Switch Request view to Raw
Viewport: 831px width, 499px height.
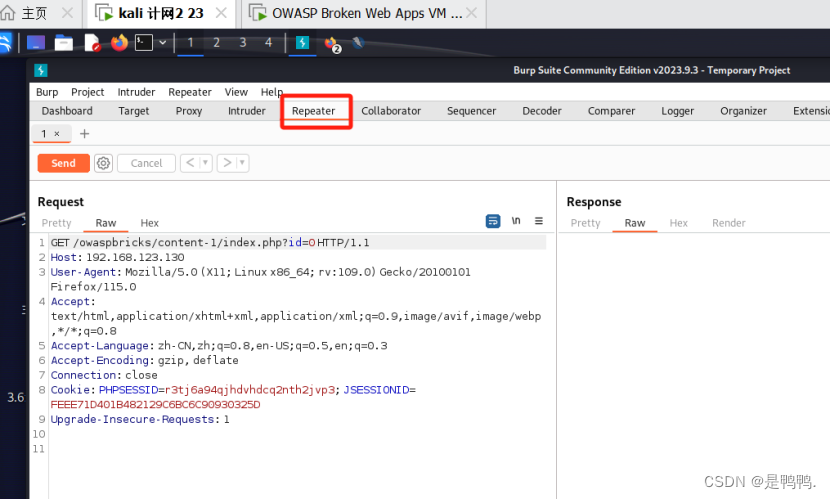(x=105, y=223)
